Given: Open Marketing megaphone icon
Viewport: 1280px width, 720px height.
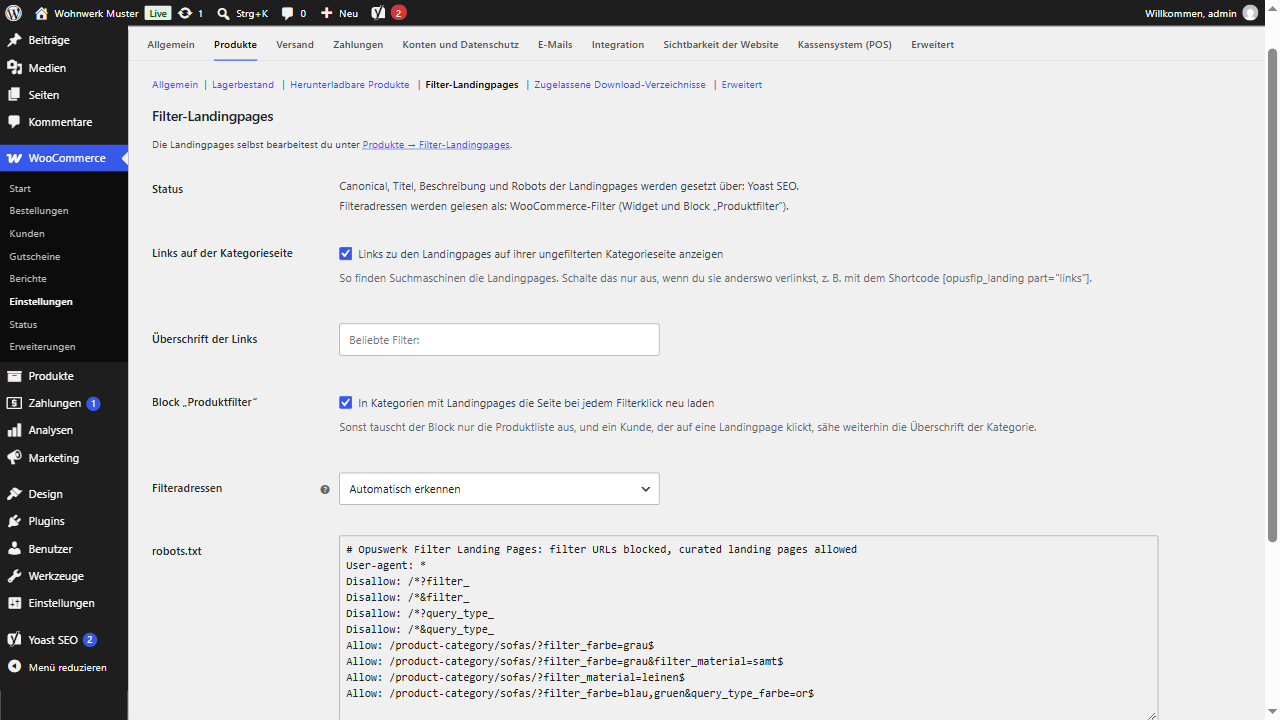Looking at the screenshot, I should click(x=14, y=458).
